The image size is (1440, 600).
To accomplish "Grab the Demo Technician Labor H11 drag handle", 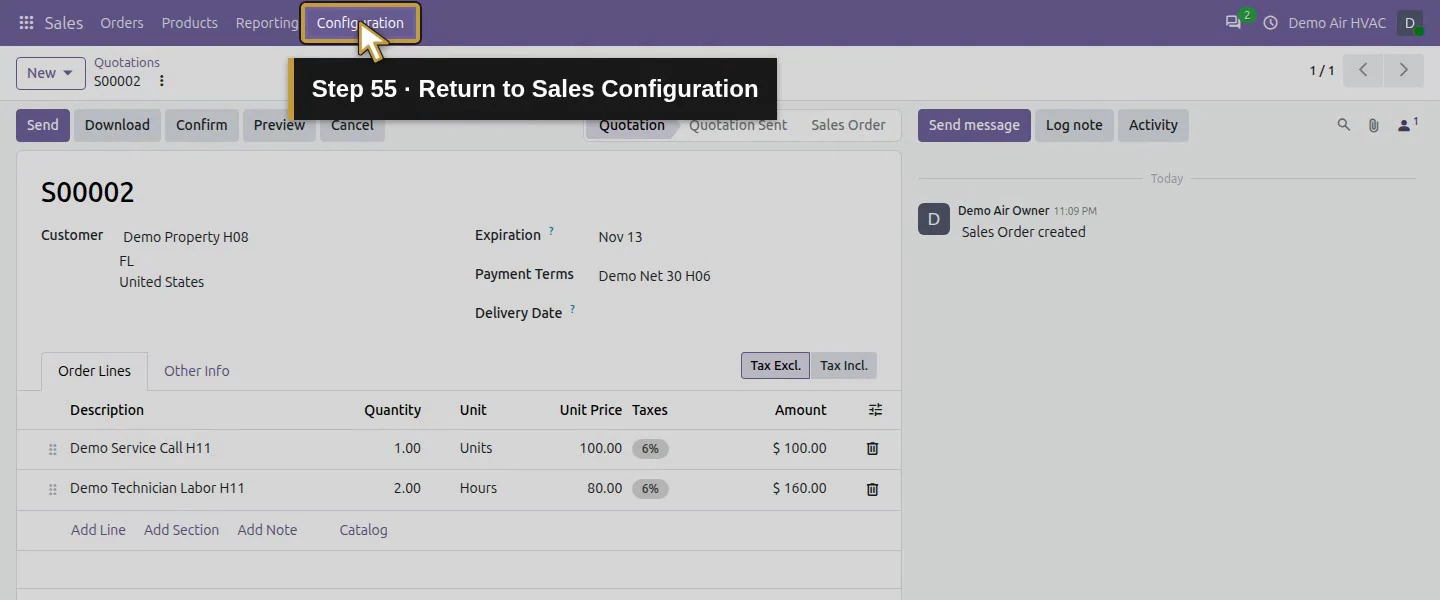I will 52,490.
